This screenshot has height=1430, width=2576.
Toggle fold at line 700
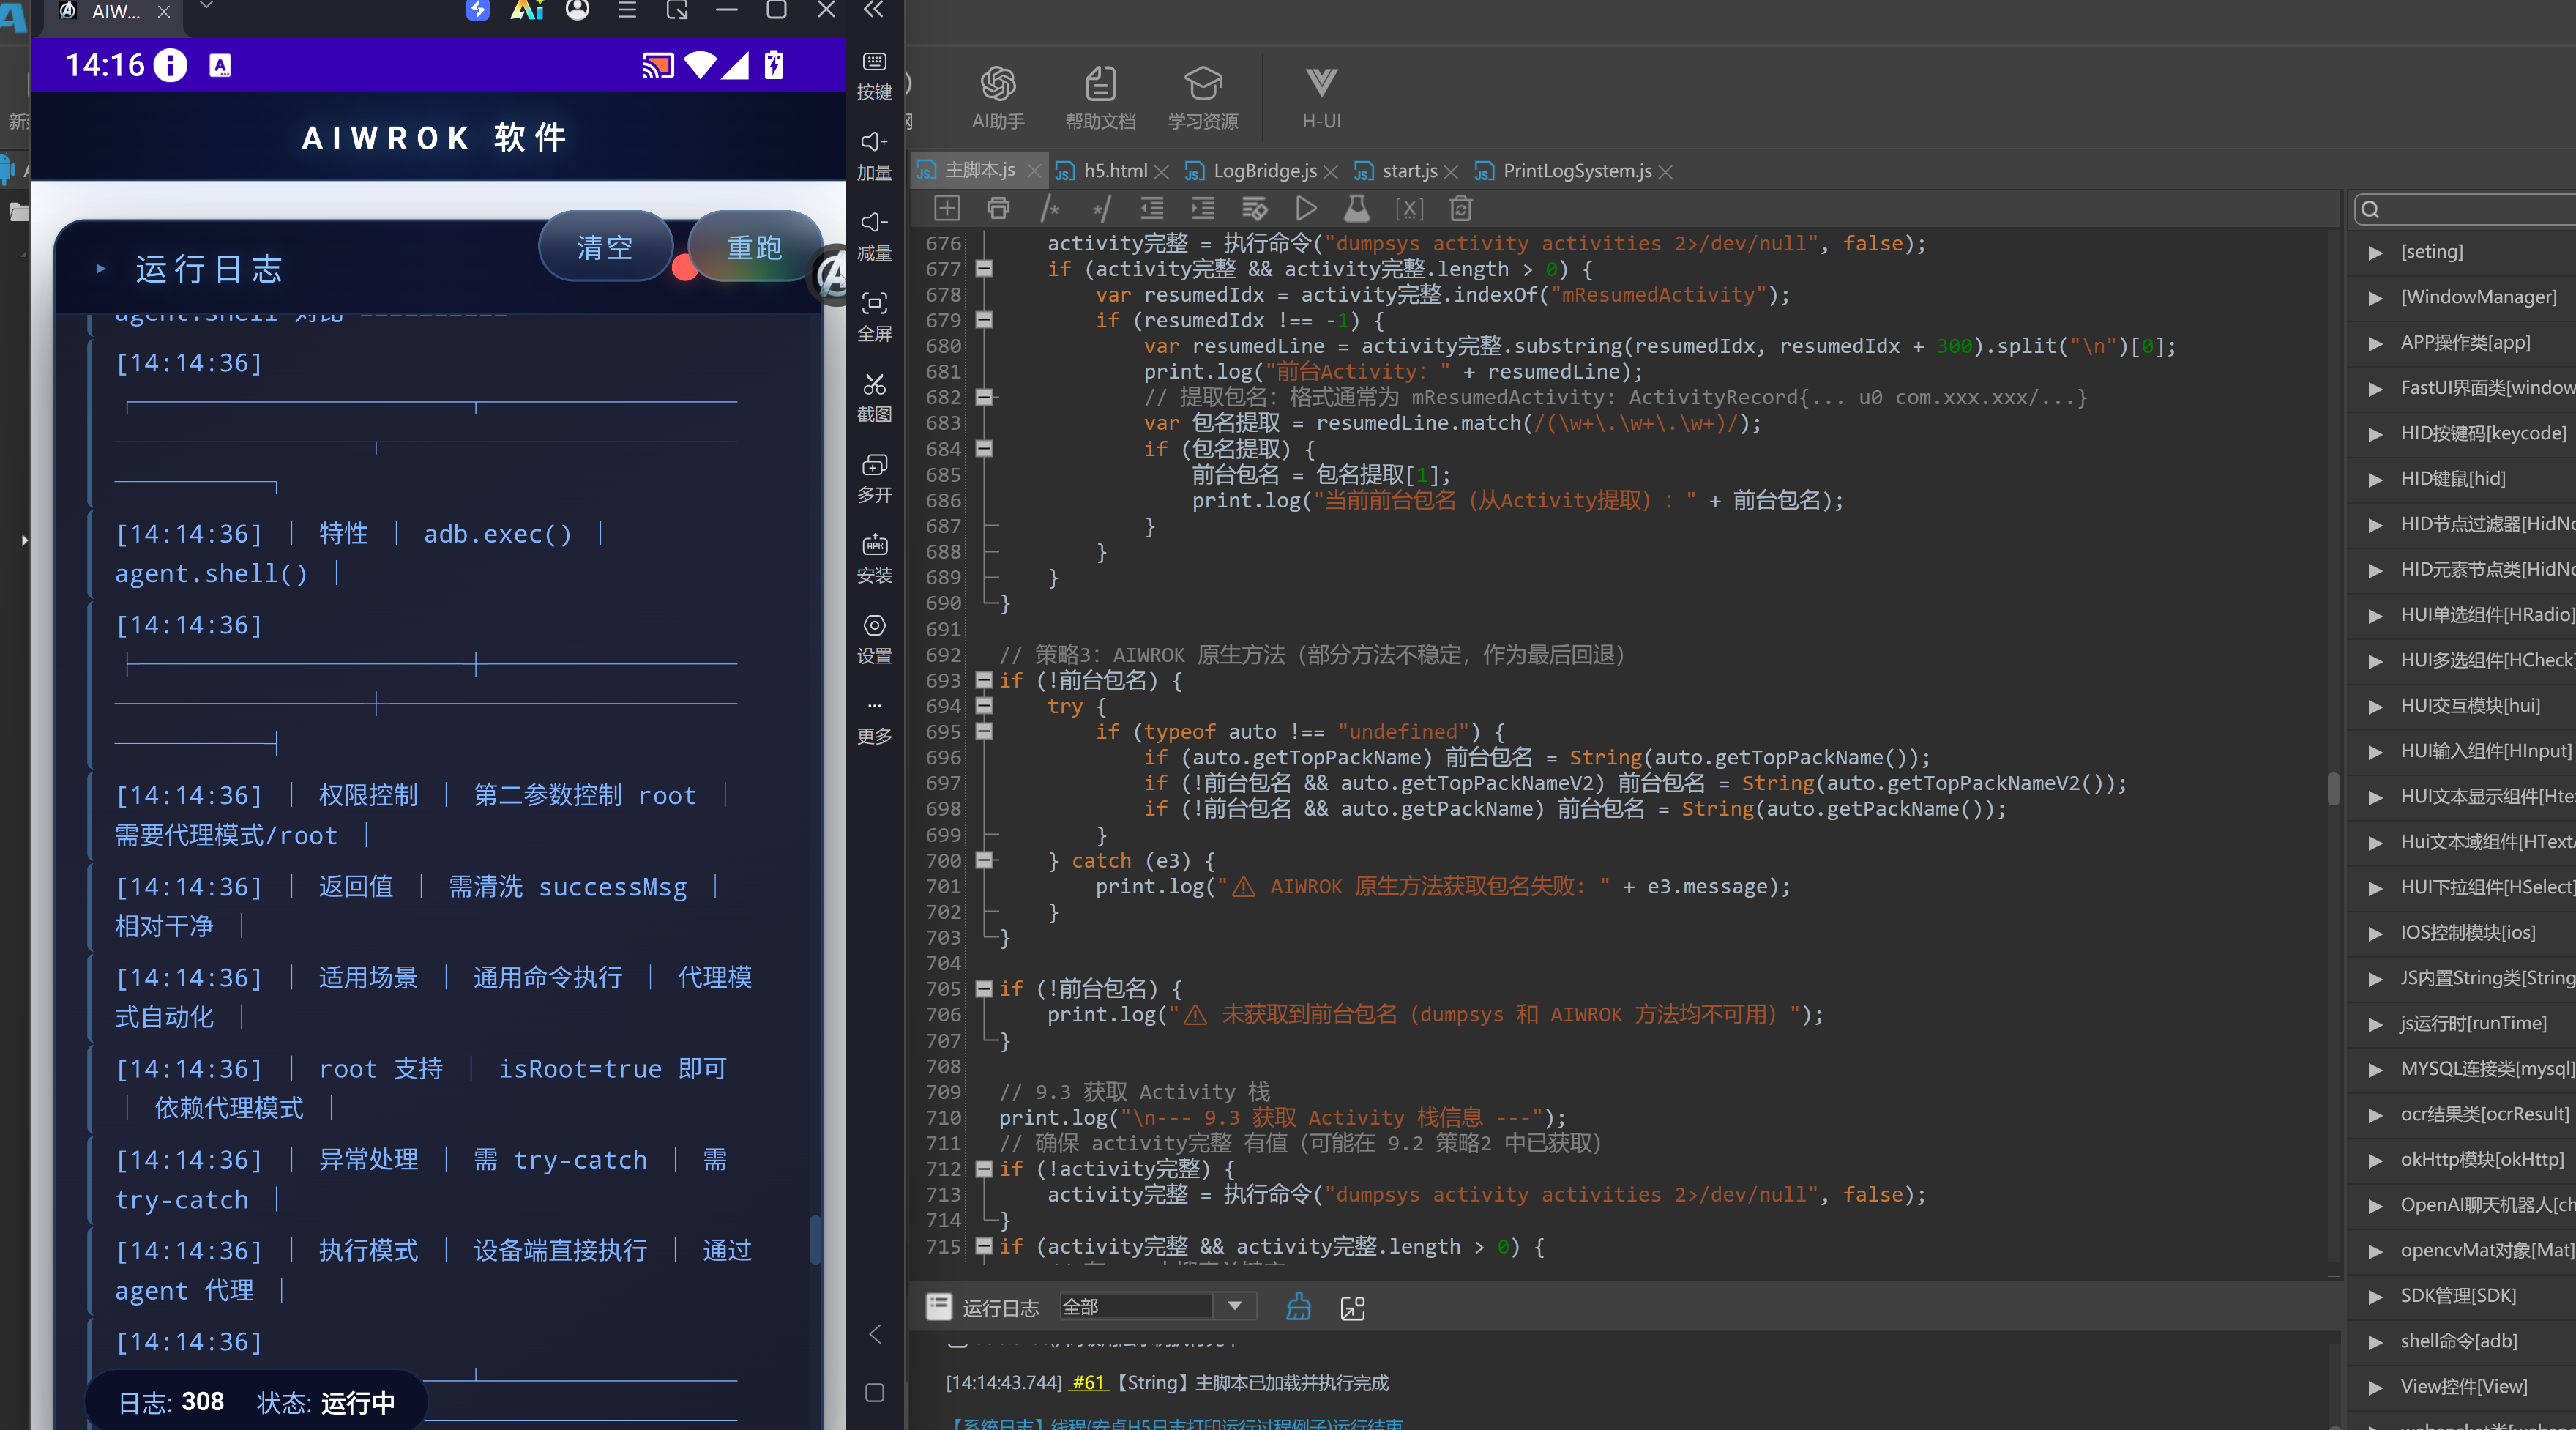click(x=984, y=859)
